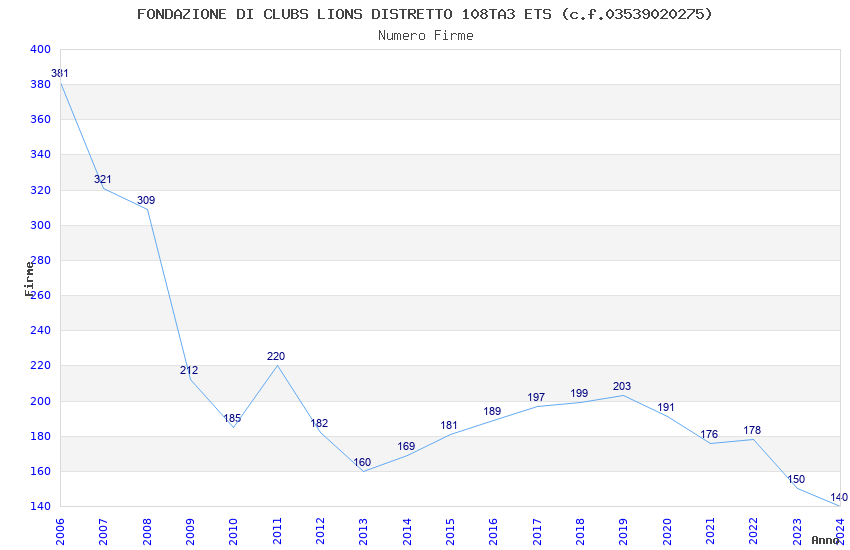
Task: Click the y-axis value 200
Action: click(x=41, y=402)
